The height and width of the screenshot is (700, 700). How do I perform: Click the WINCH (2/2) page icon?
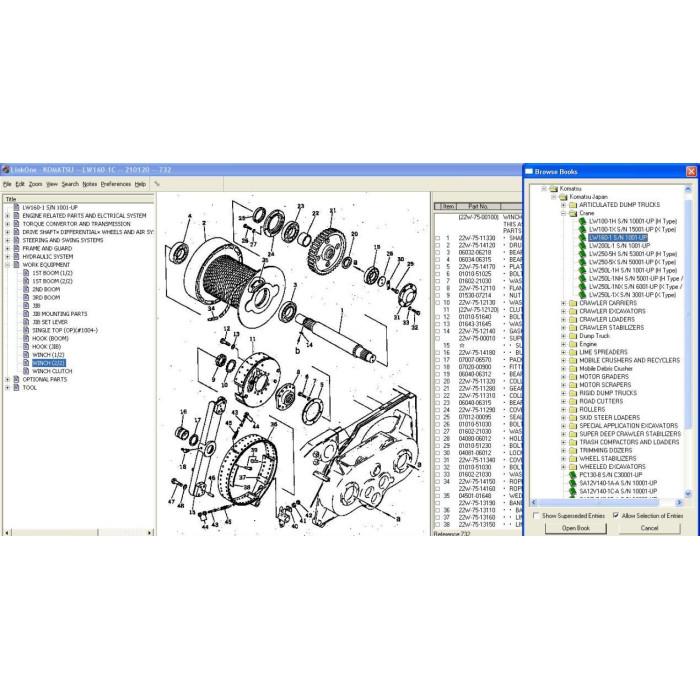26,363
